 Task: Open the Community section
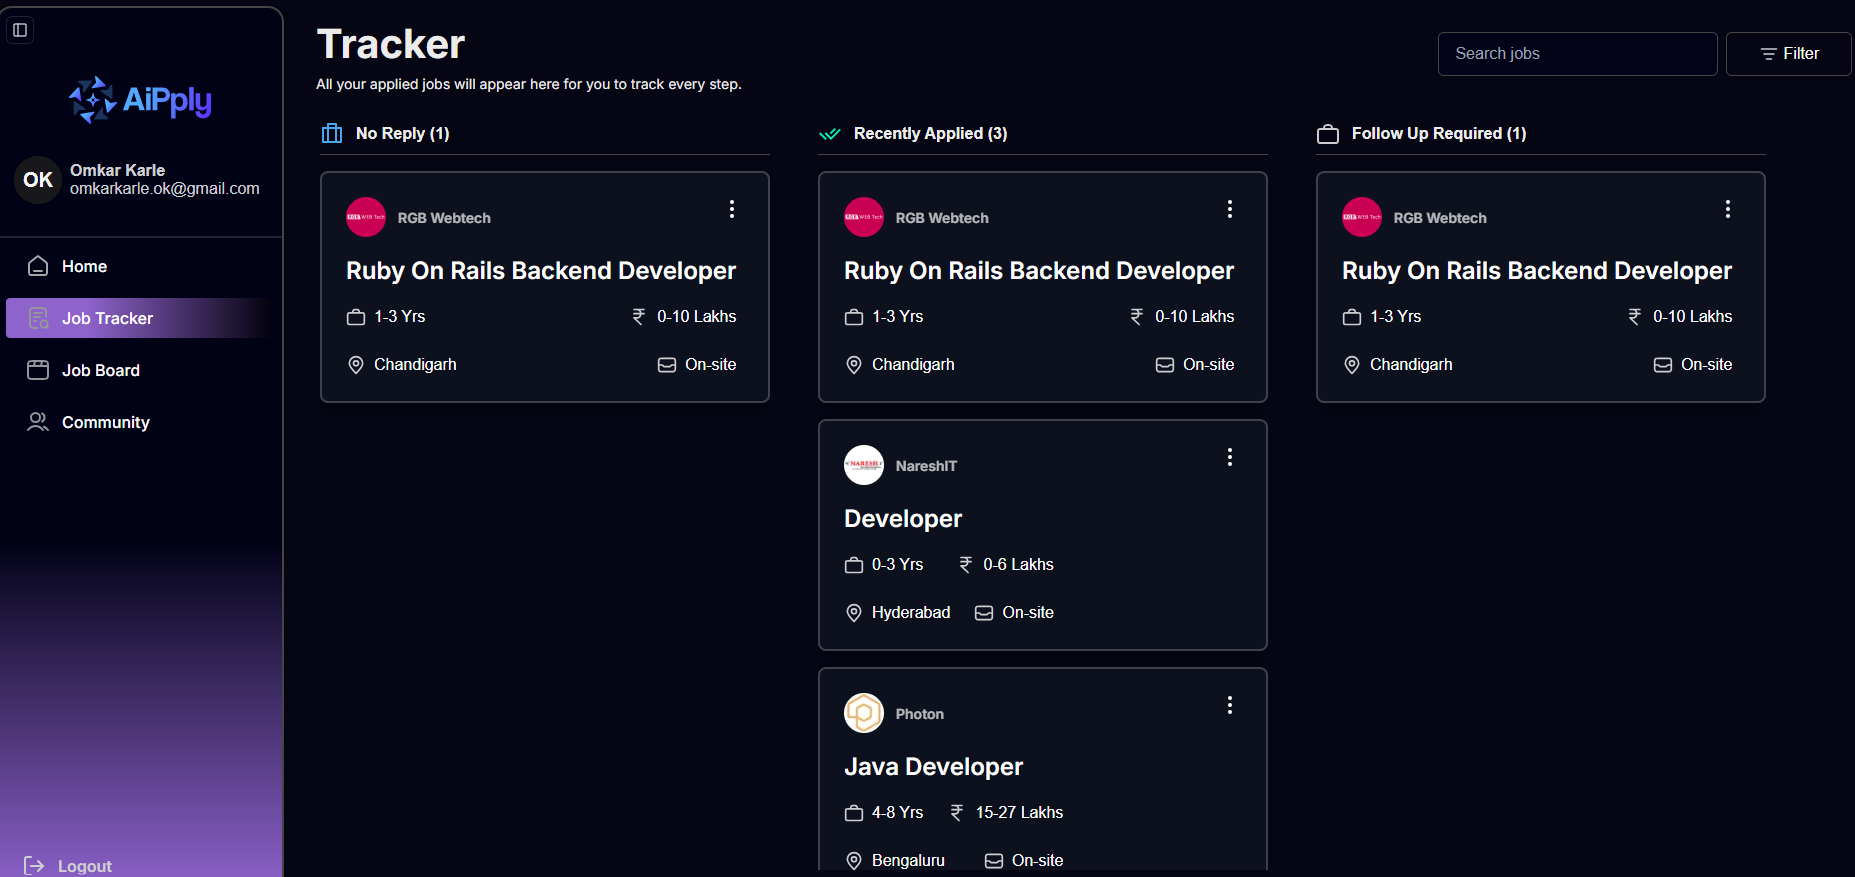(105, 422)
